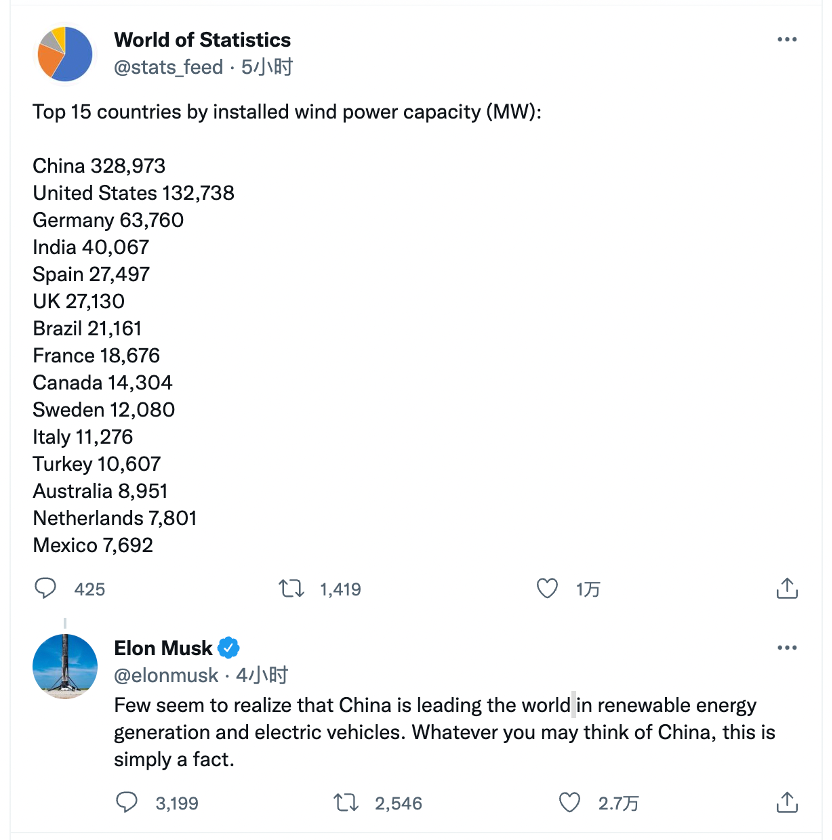
Task: Like the World of Statistics tweet
Action: point(547,589)
